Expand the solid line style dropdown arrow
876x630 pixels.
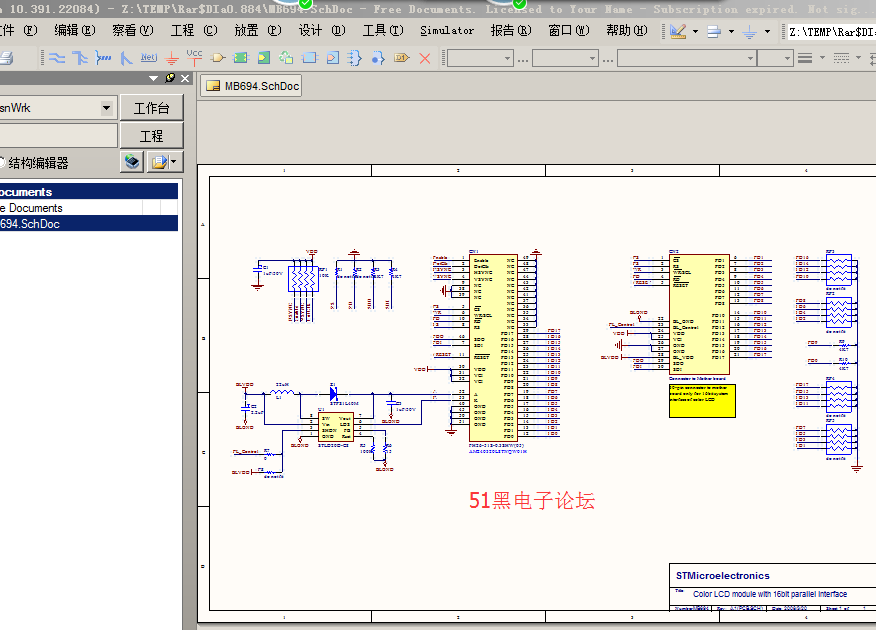point(822,58)
